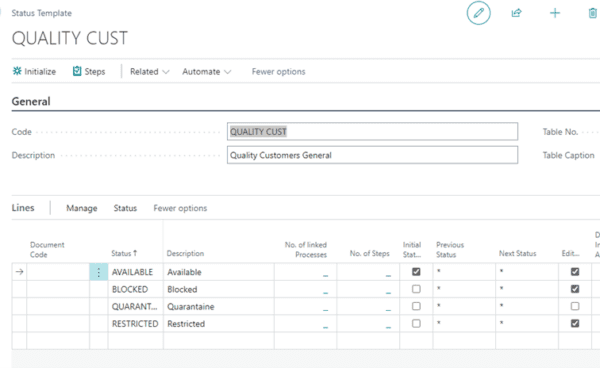Click Fewer options in Lines section
The height and width of the screenshot is (368, 600).
180,208
